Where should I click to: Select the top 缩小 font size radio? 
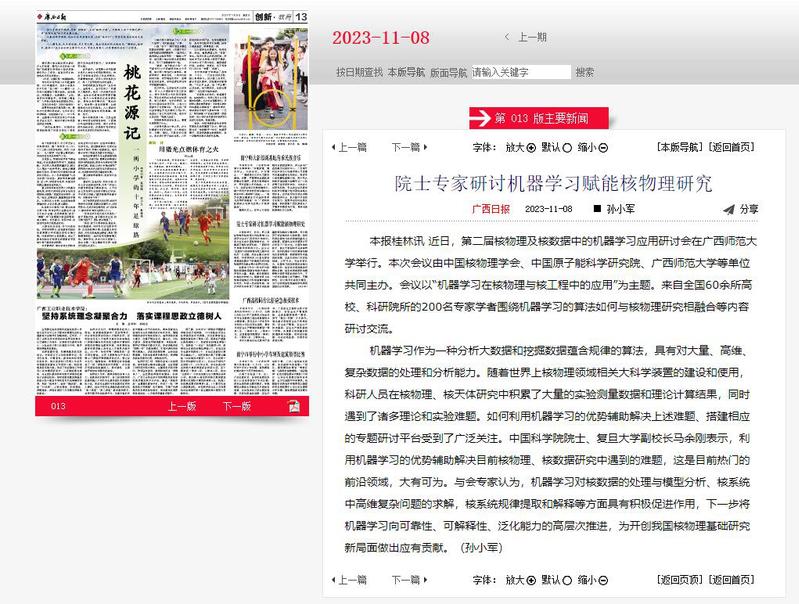(603, 147)
